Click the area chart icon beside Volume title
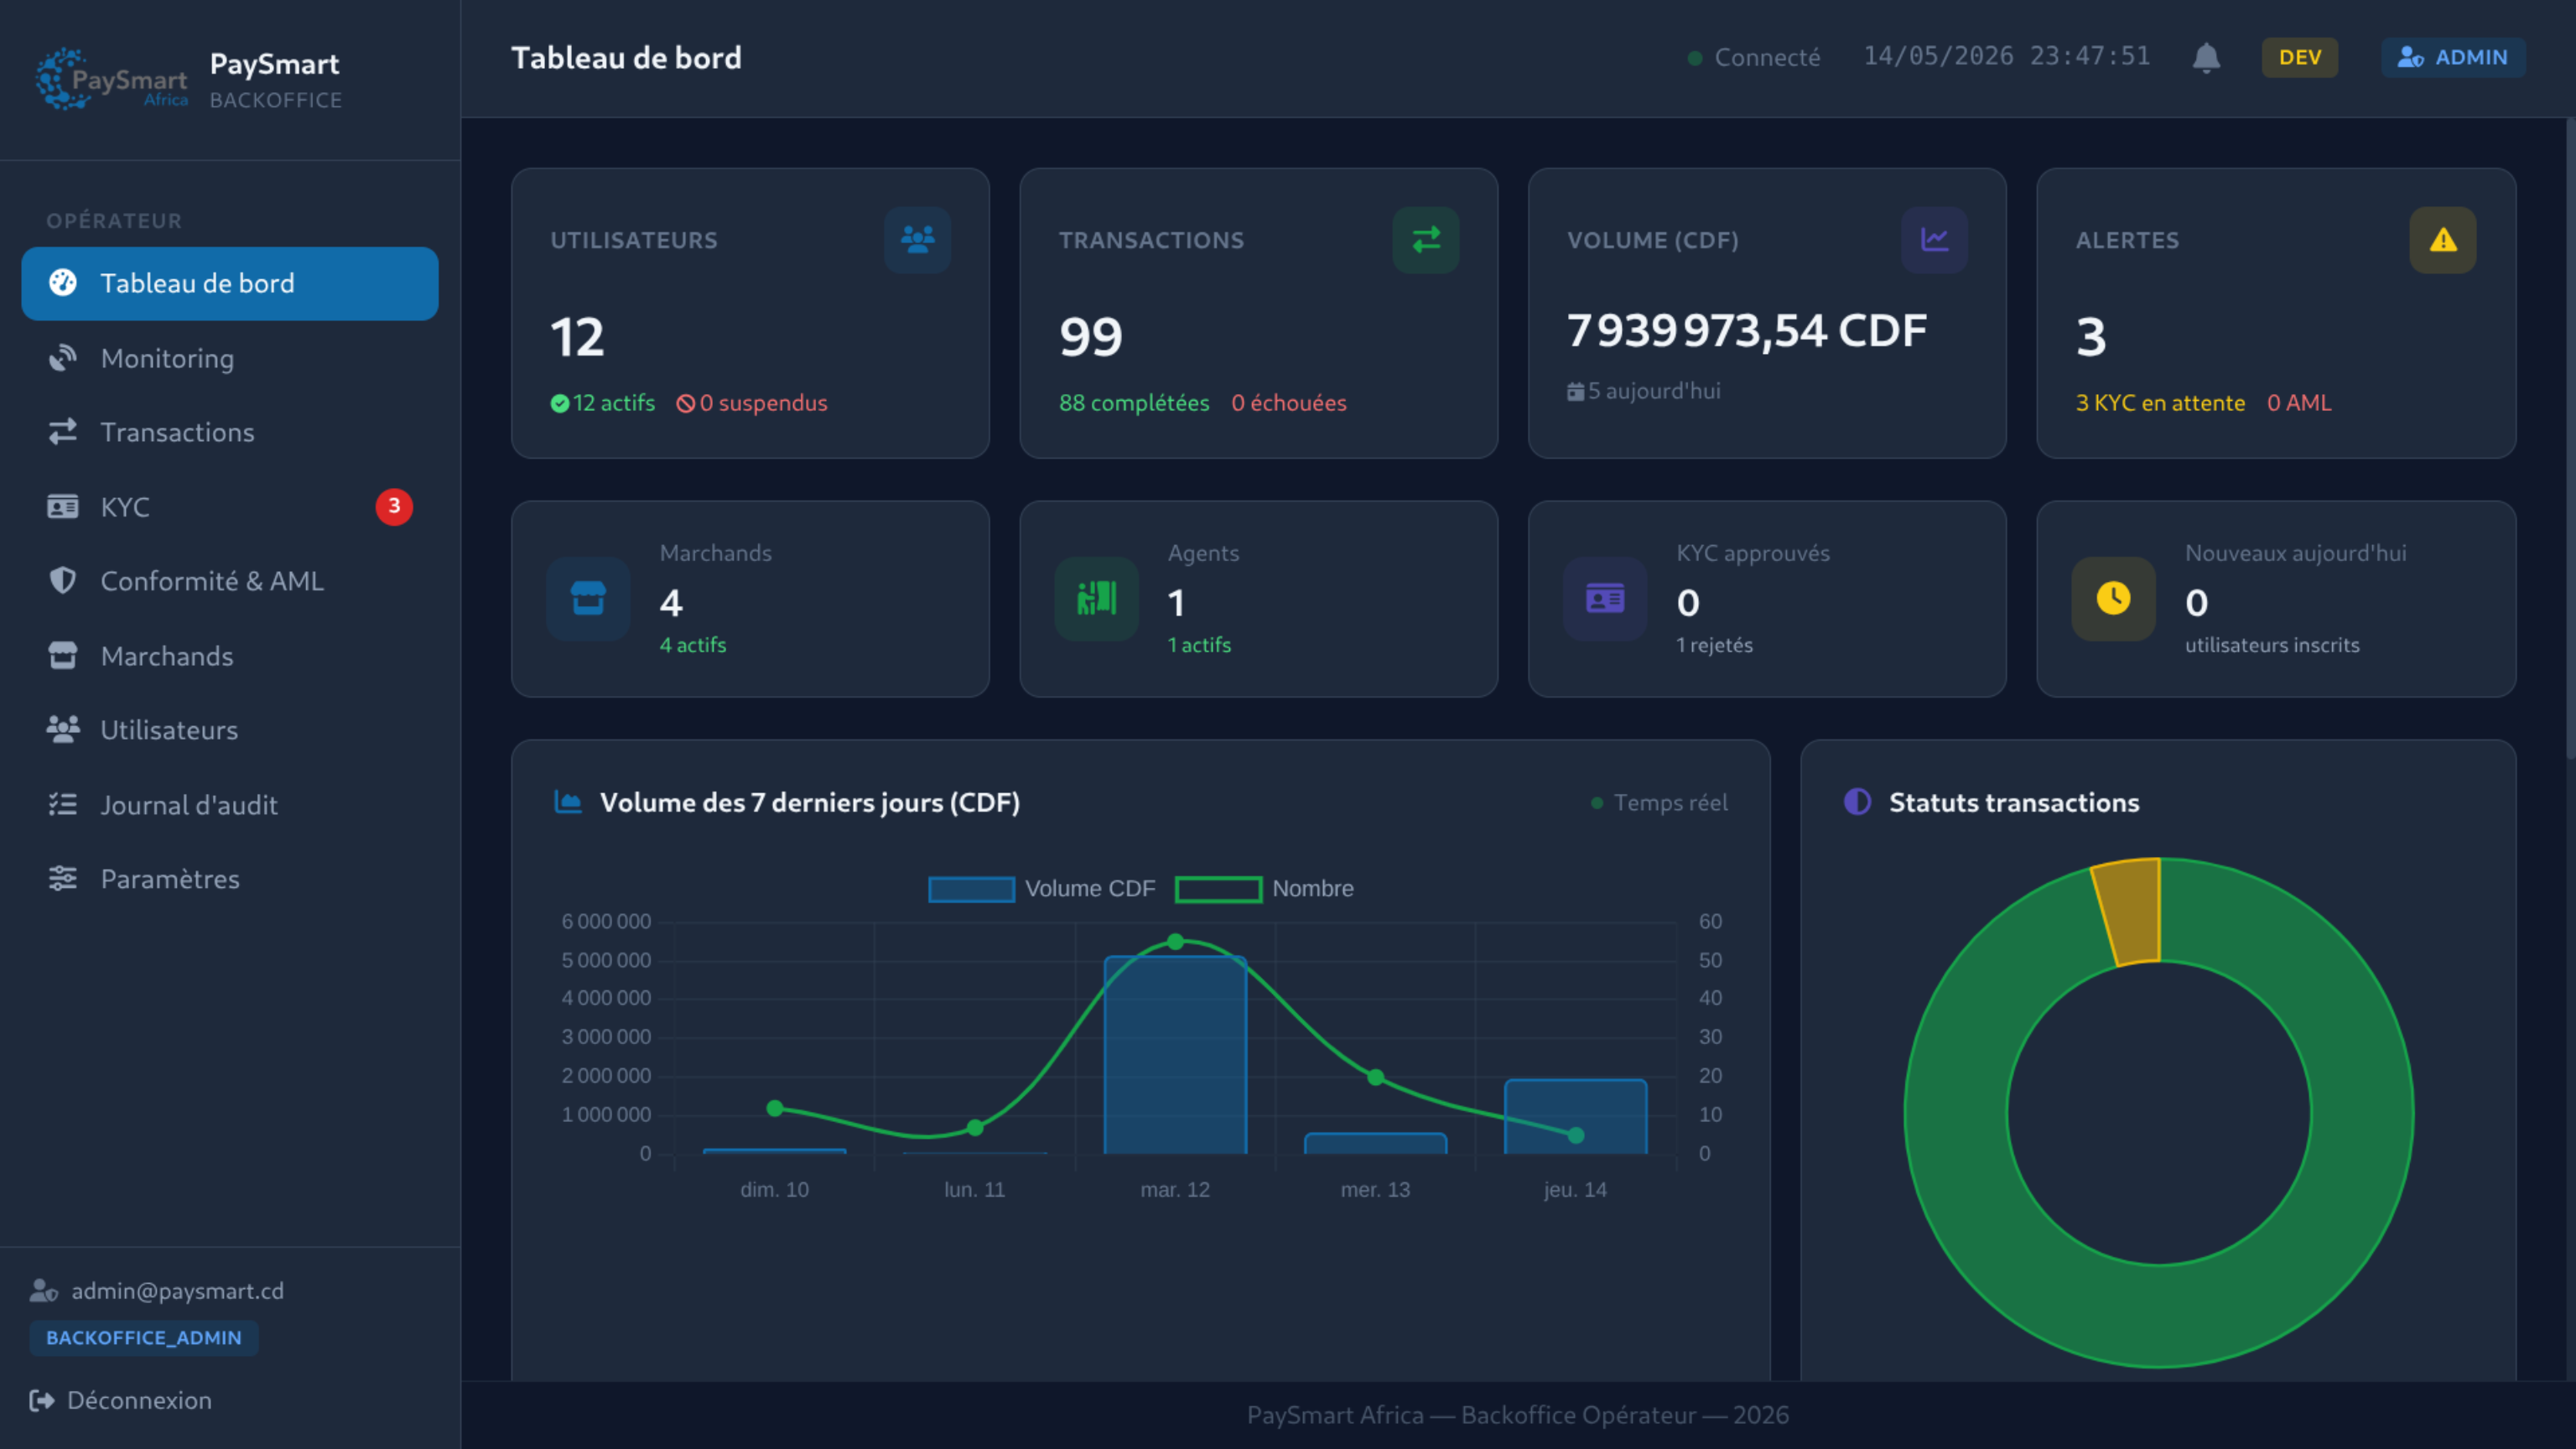 point(568,802)
